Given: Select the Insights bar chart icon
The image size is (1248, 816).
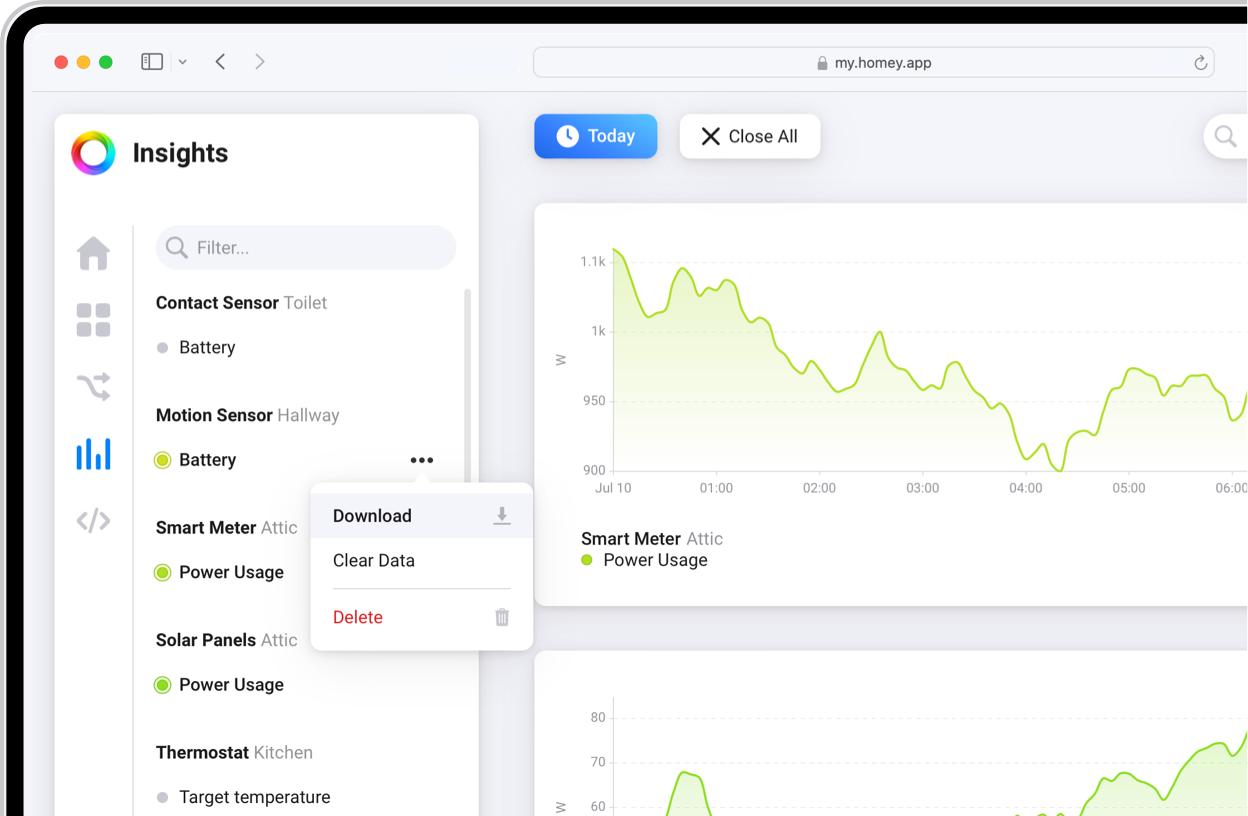Looking at the screenshot, I should (x=94, y=453).
